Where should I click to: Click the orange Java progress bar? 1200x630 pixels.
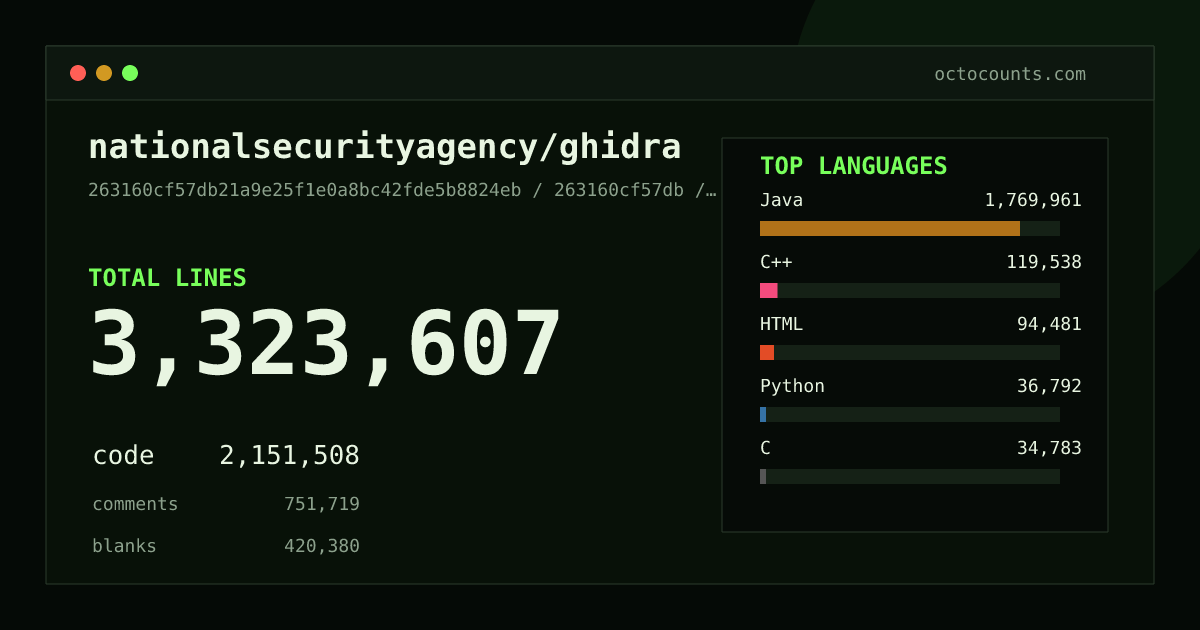[890, 228]
